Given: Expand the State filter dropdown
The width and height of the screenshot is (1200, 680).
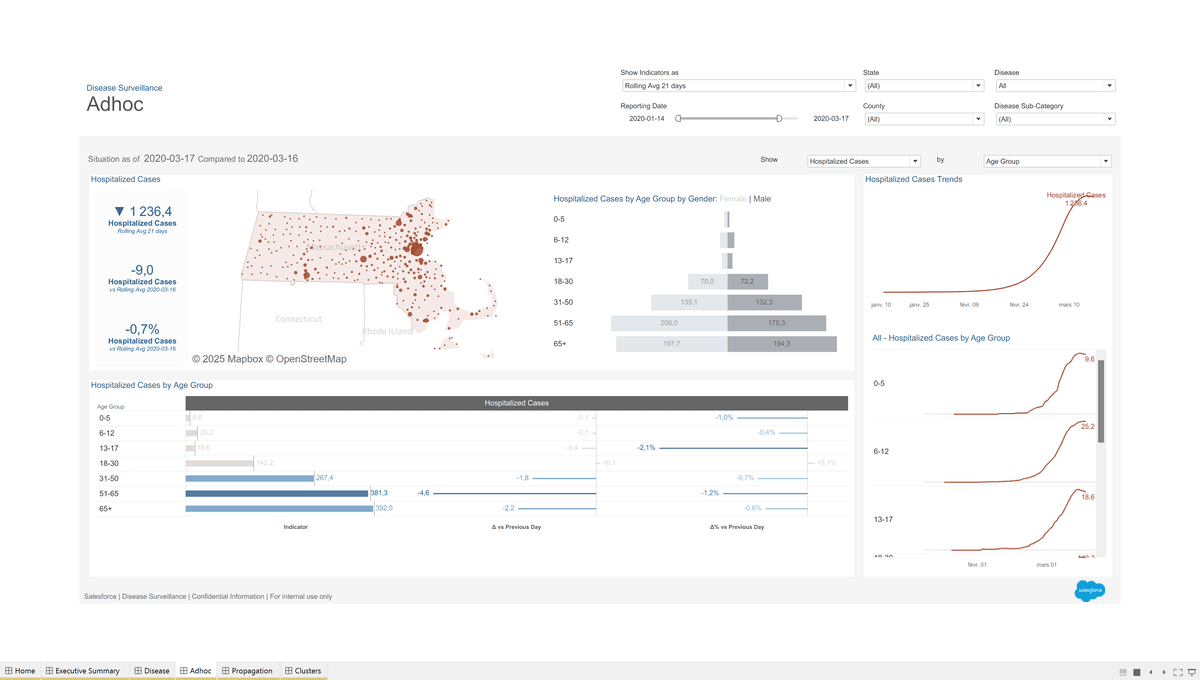Looking at the screenshot, I should 923,86.
